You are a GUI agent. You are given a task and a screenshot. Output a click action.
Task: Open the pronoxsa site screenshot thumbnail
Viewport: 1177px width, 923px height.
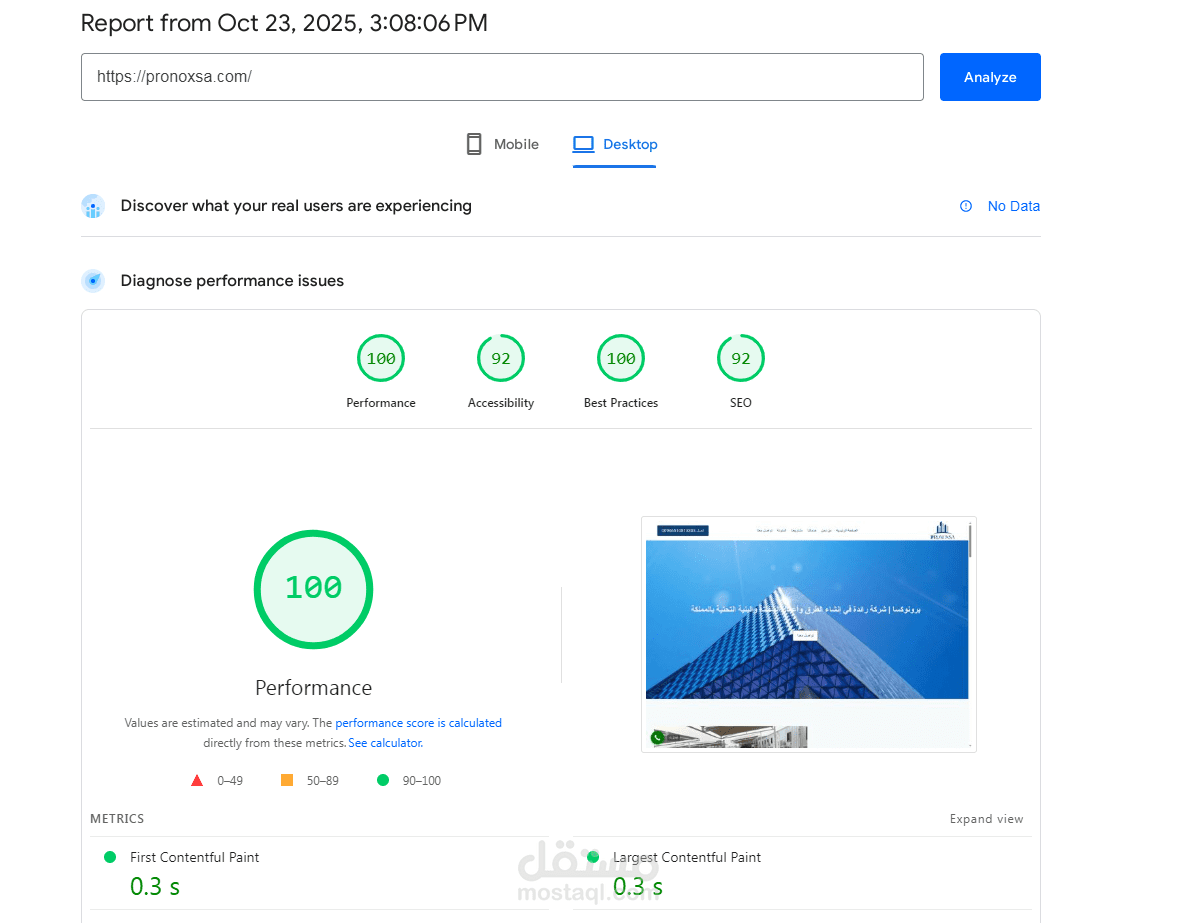pyautogui.click(x=808, y=634)
